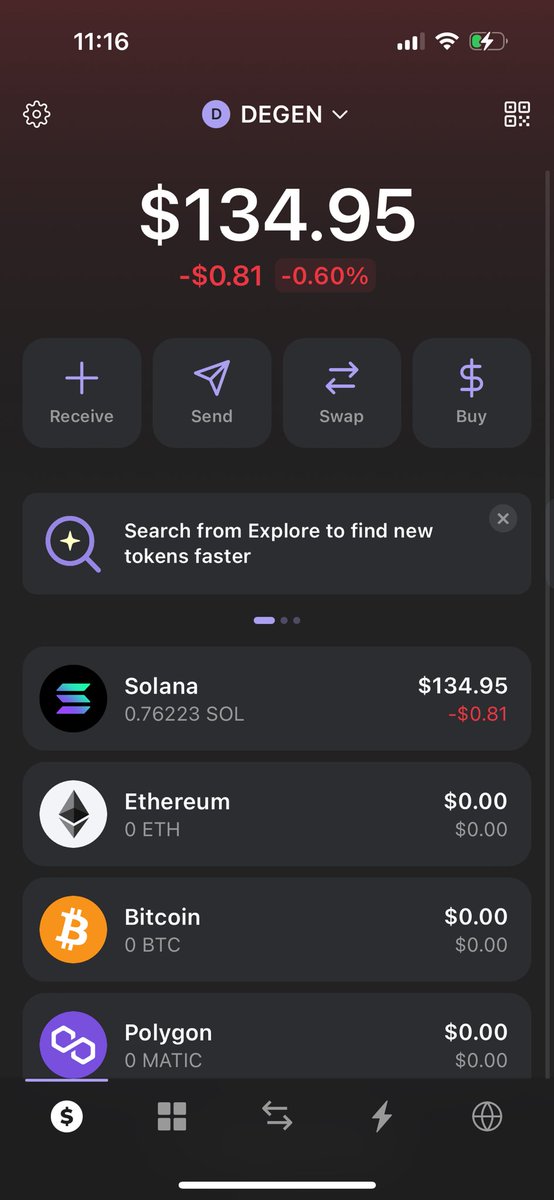The width and height of the screenshot is (554, 1200).
Task: Open the Polygon MATIC token row
Action: 277,1036
